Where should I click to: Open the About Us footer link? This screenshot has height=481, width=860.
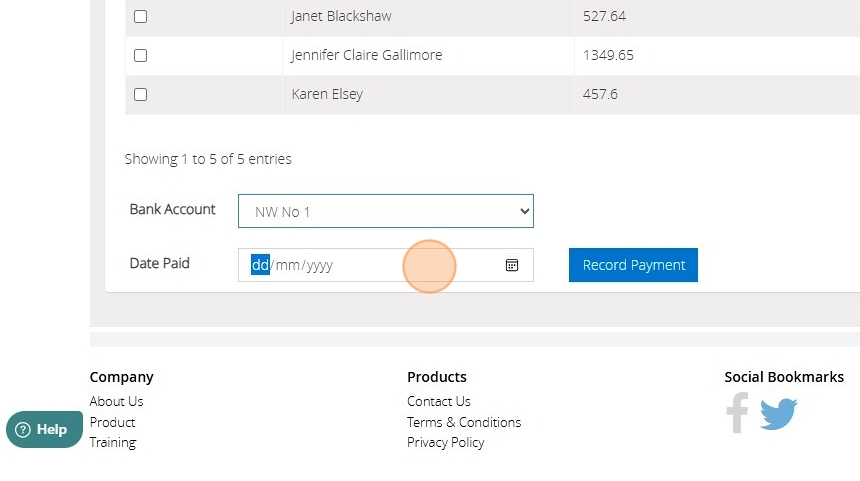(x=116, y=401)
